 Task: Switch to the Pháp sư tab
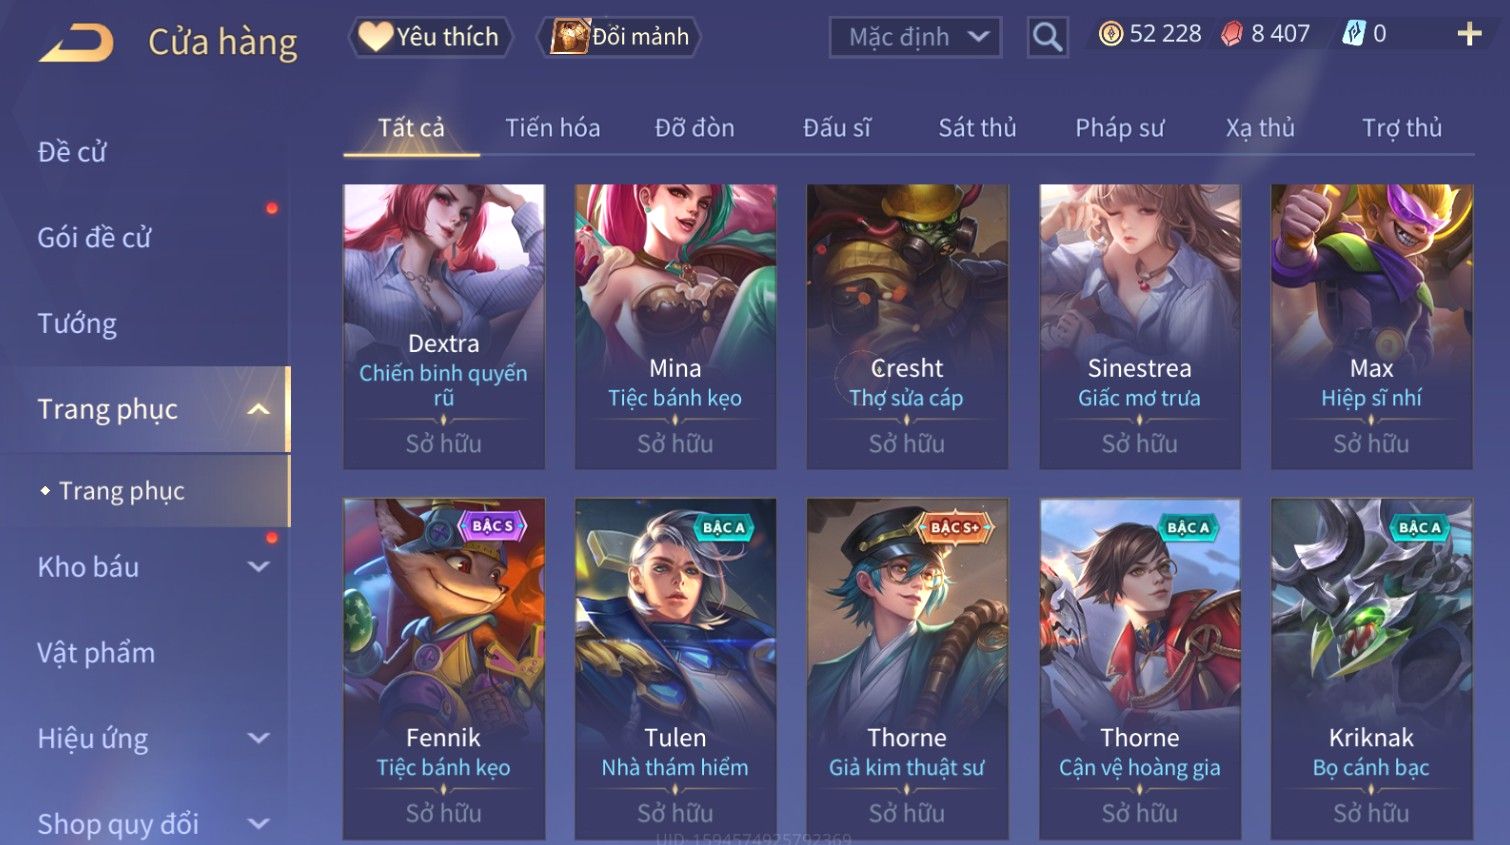pyautogui.click(x=1119, y=128)
